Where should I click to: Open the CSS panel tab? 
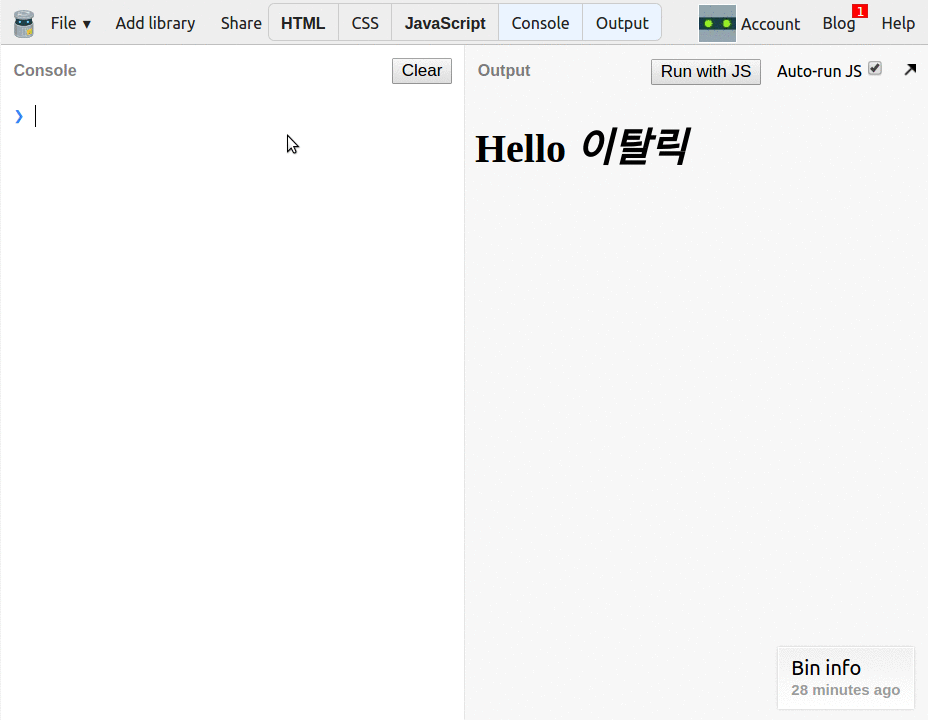[364, 22]
